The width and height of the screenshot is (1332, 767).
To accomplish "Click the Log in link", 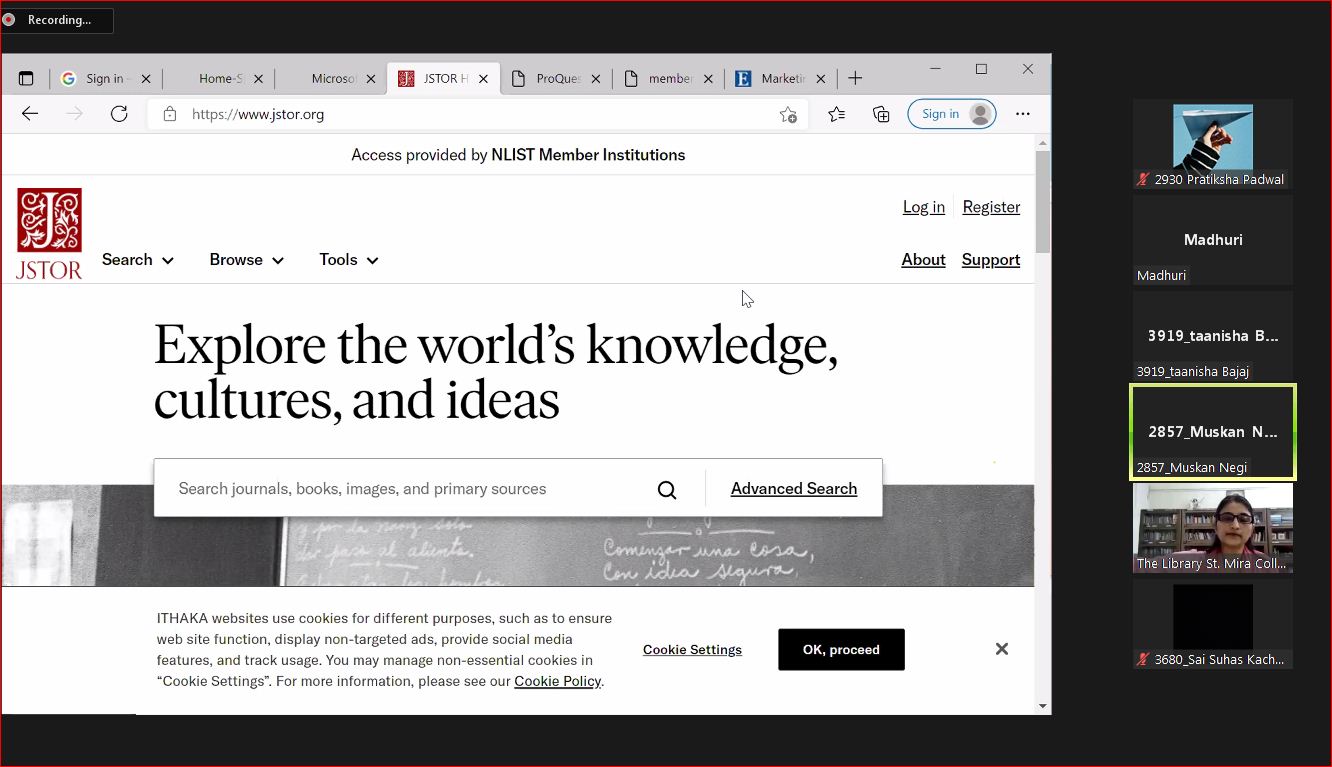I will pos(923,207).
